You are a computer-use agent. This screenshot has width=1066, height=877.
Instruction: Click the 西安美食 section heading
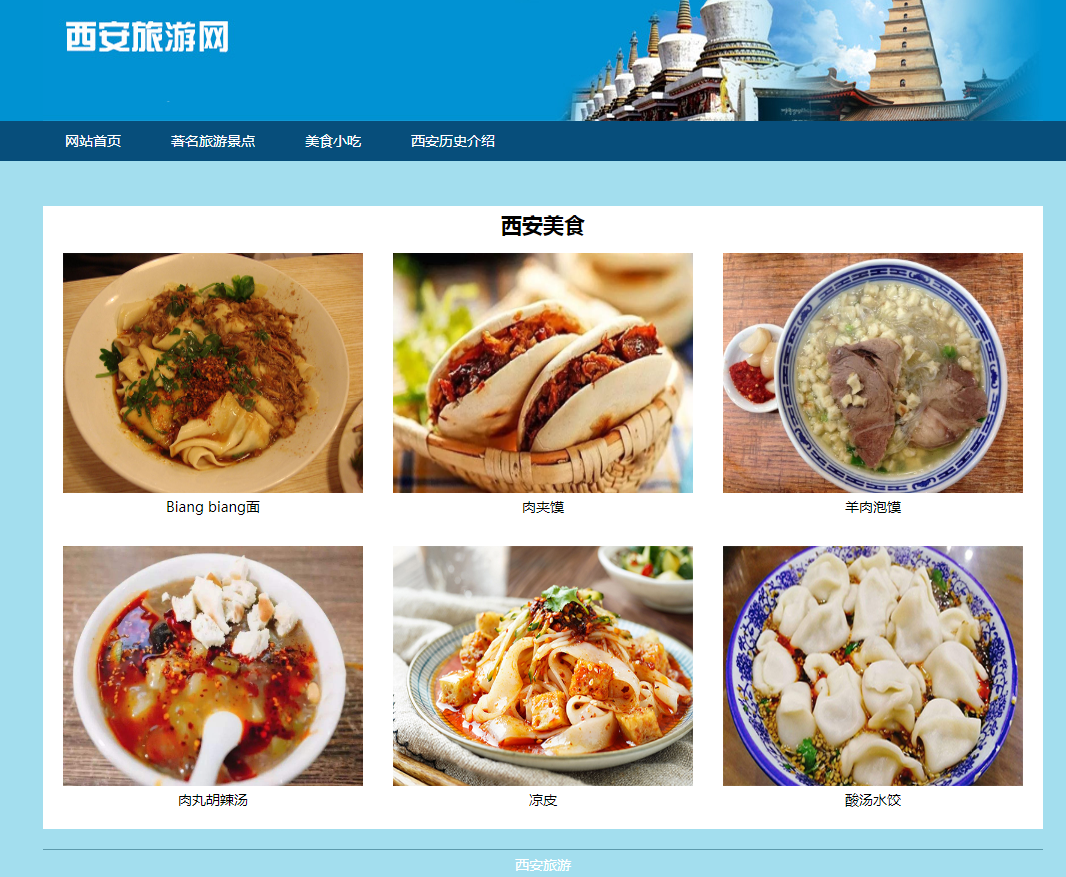click(543, 226)
